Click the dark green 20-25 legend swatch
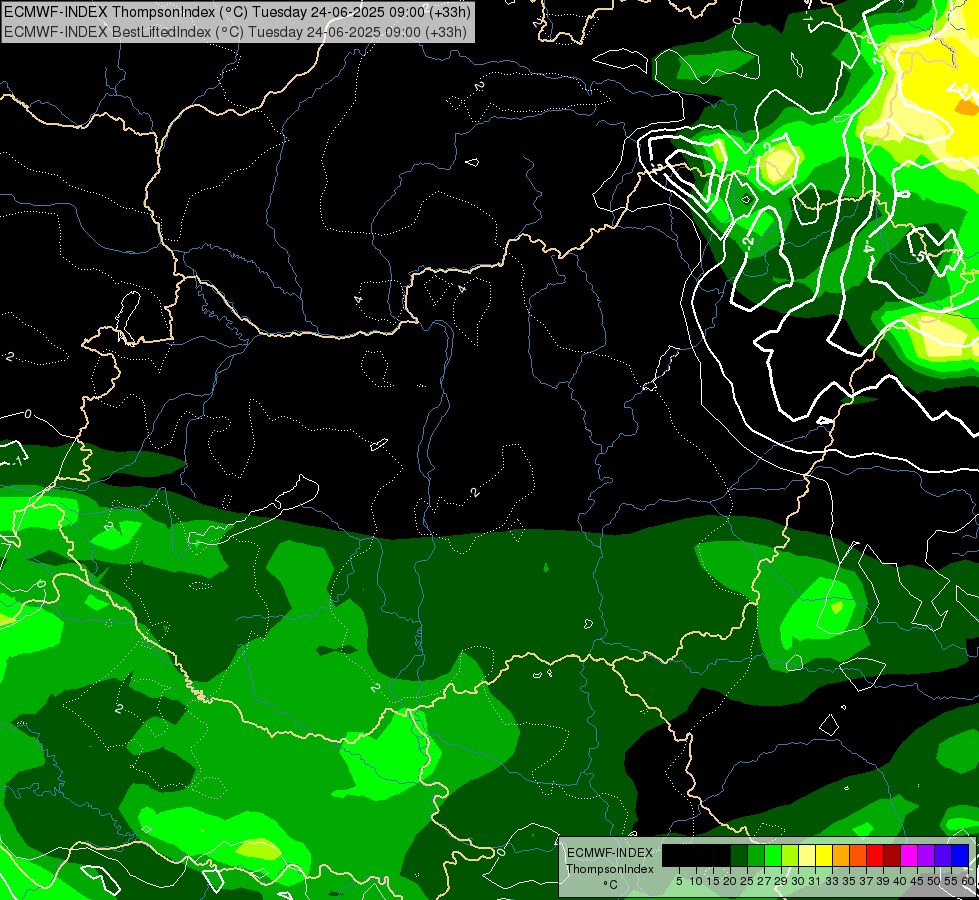The image size is (979, 900). 739,855
